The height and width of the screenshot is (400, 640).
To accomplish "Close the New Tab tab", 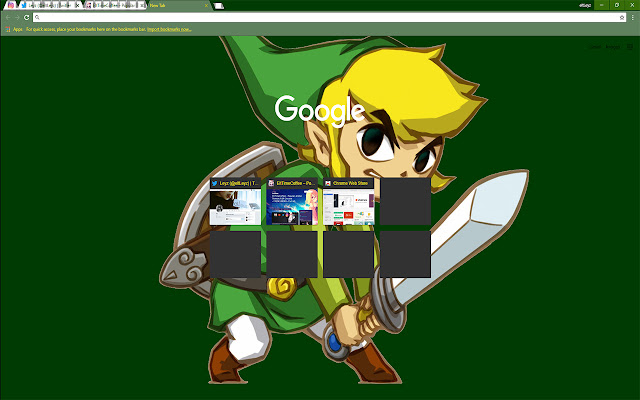I will 206,6.
